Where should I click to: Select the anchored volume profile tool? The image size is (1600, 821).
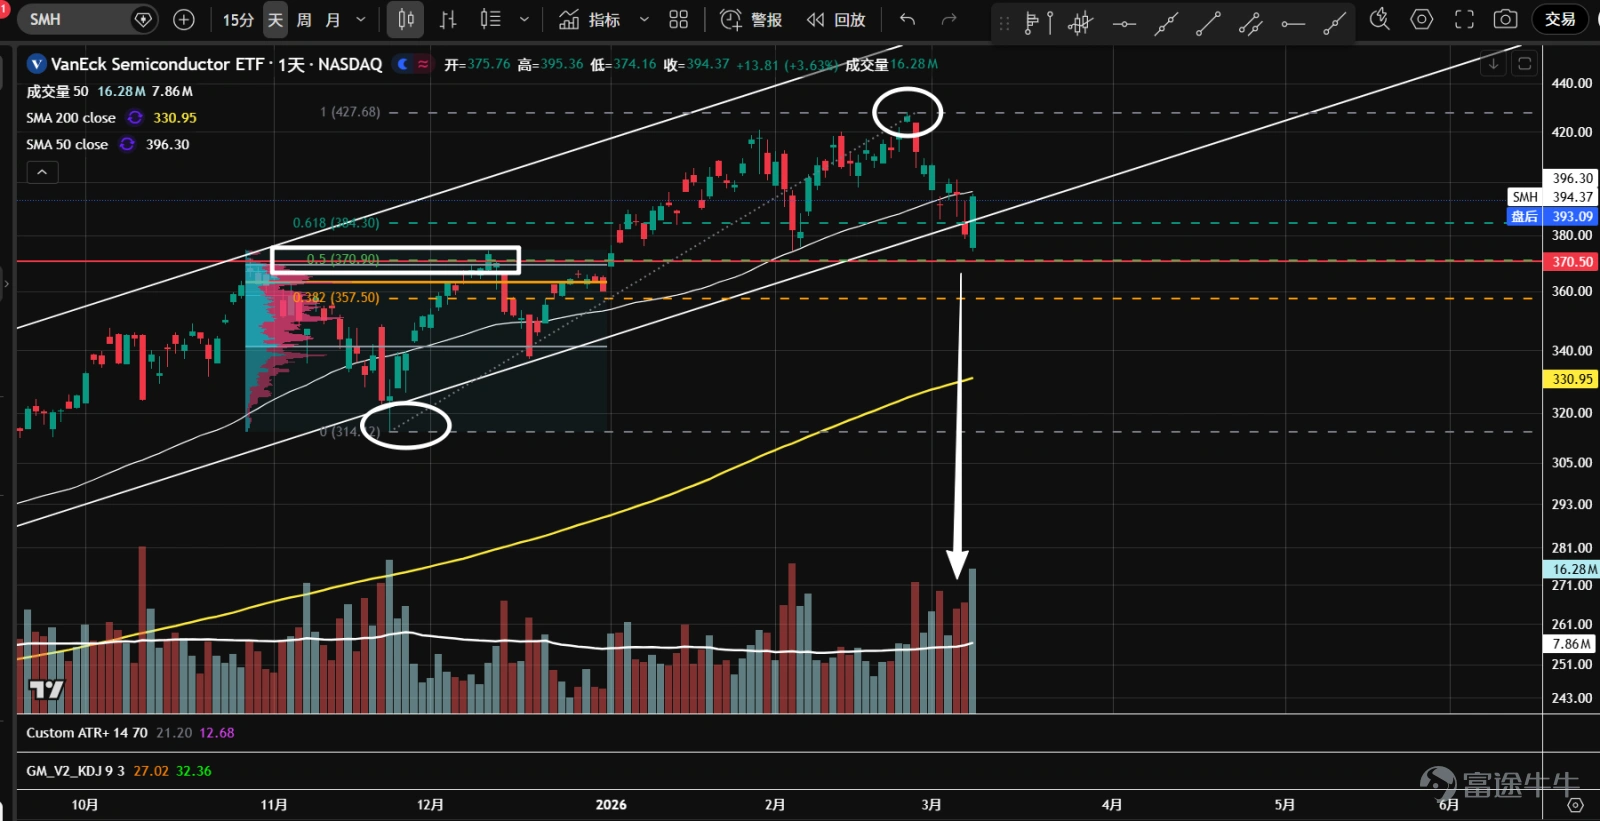click(1038, 22)
